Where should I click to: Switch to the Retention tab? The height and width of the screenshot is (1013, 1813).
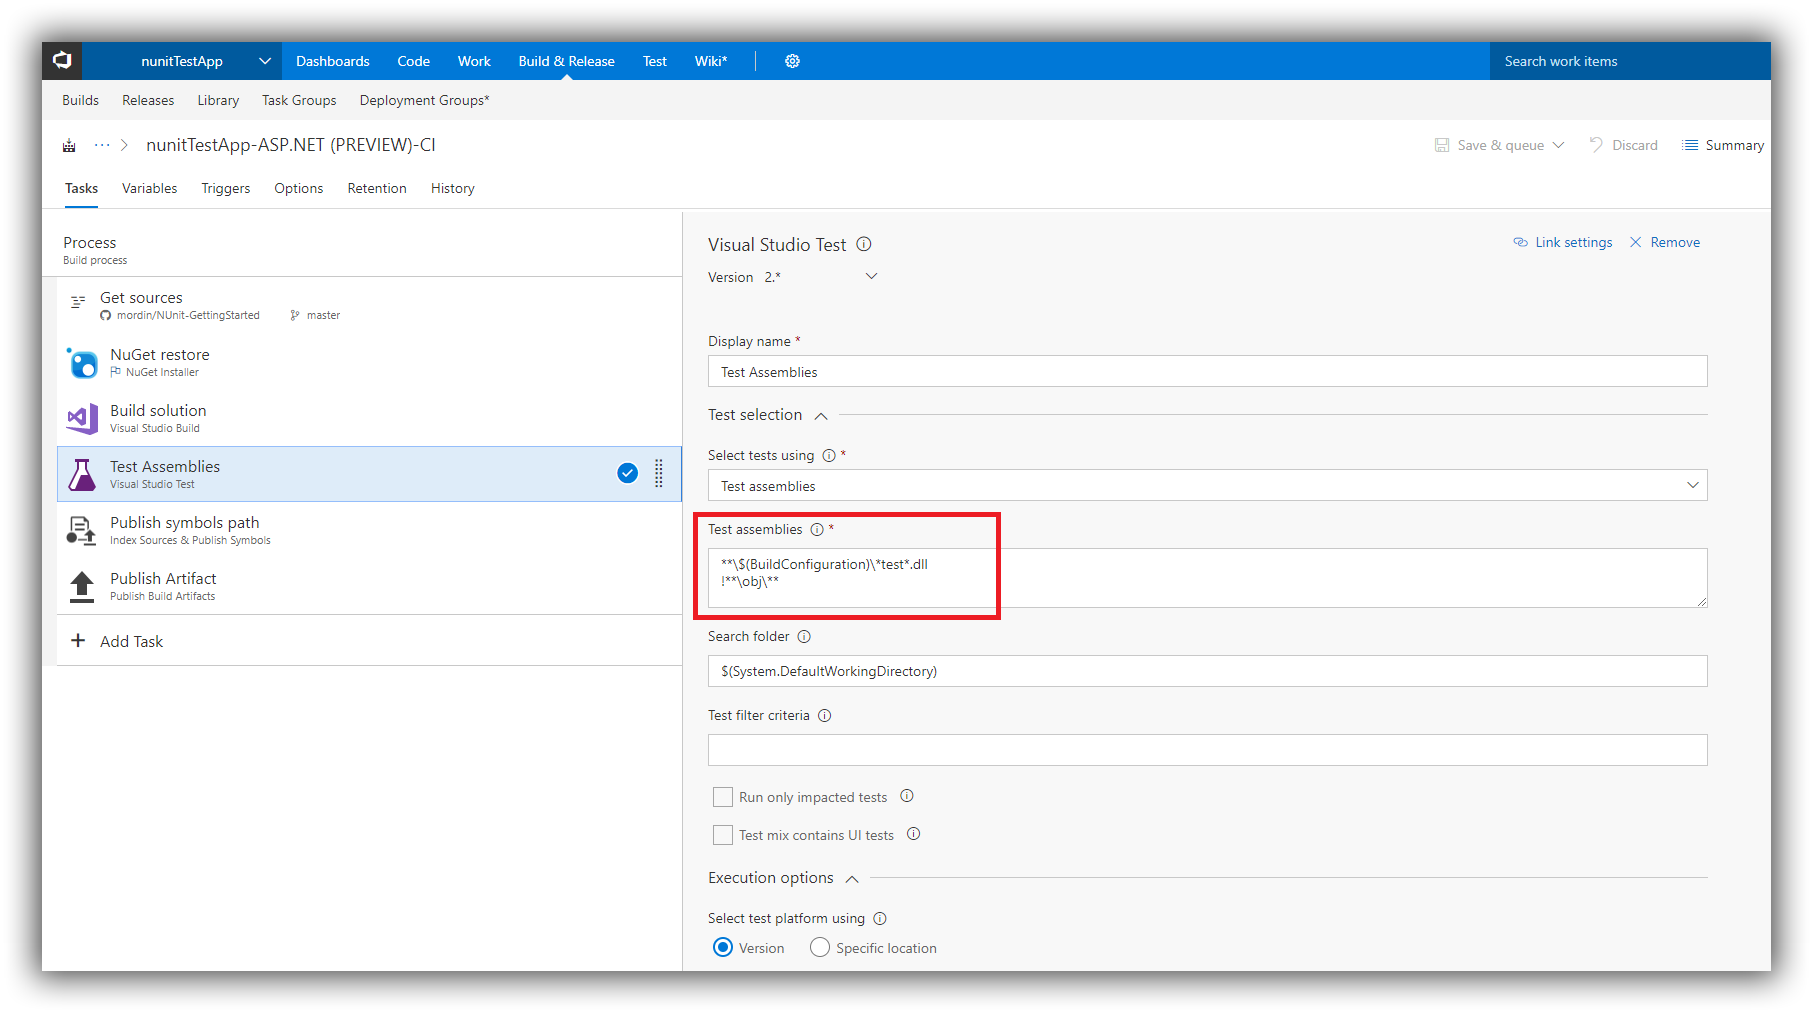click(377, 188)
